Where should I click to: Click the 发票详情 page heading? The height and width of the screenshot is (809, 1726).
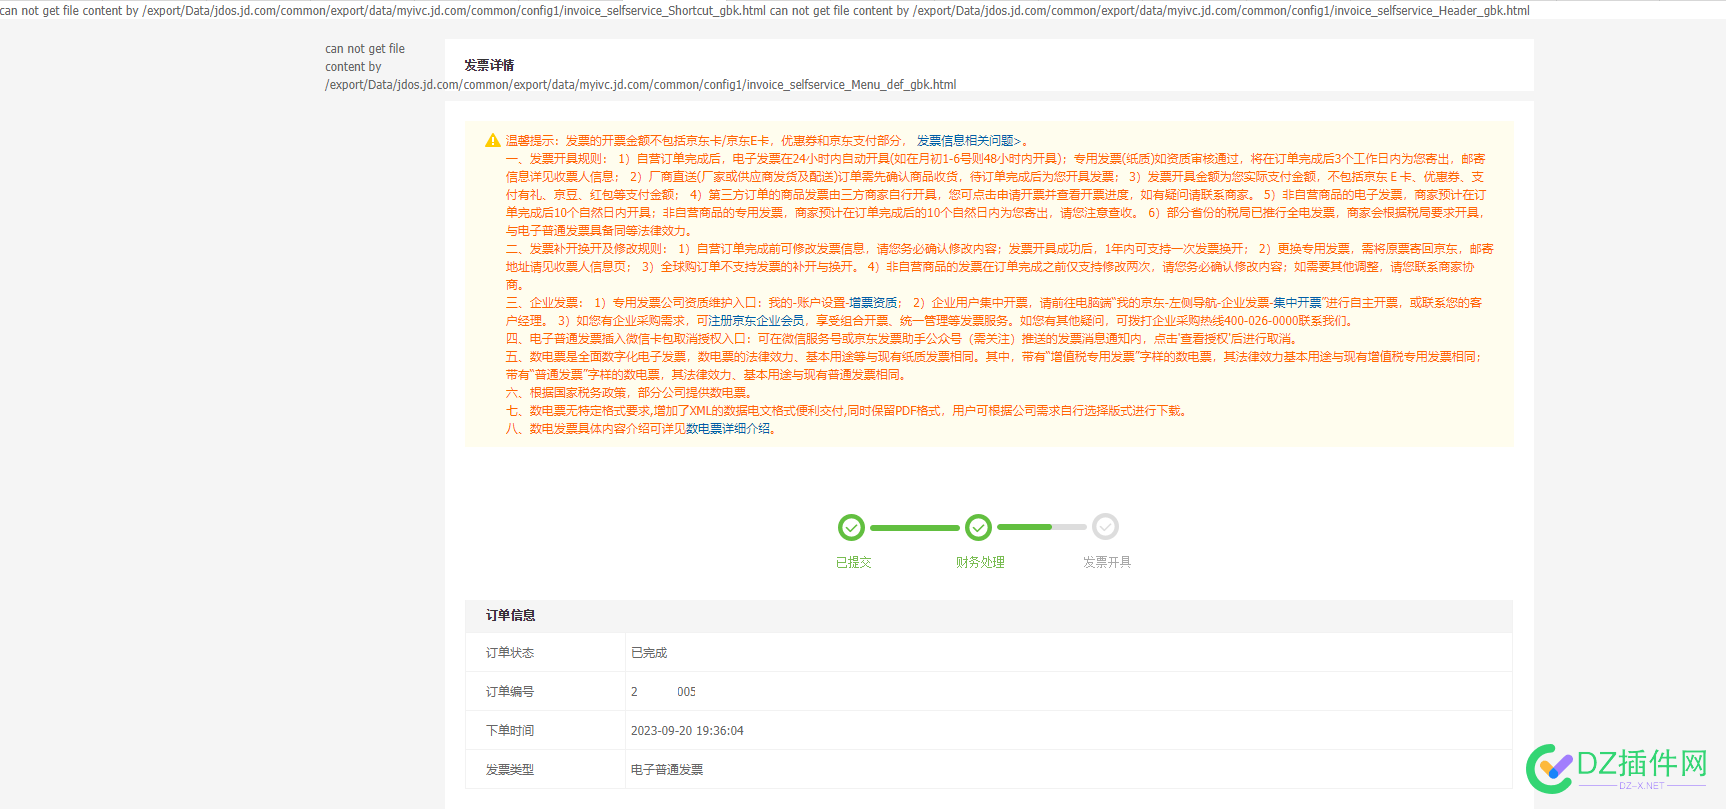tap(489, 65)
